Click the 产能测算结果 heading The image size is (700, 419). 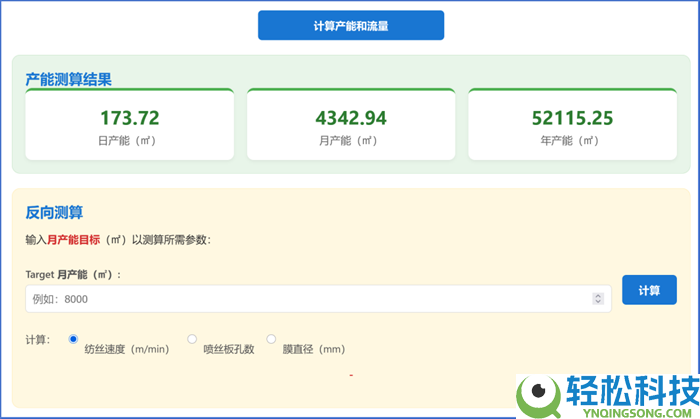pyautogui.click(x=68, y=79)
